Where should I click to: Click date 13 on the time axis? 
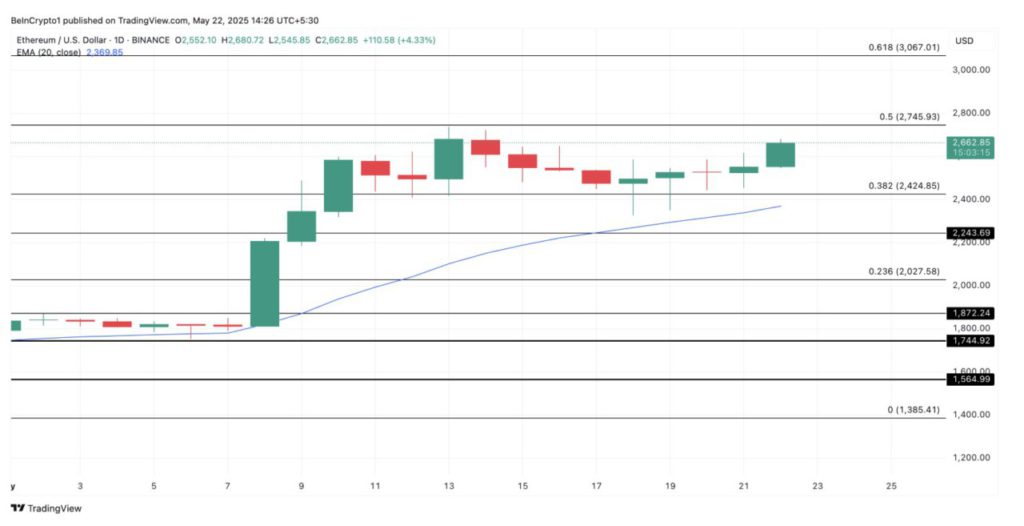(x=449, y=487)
